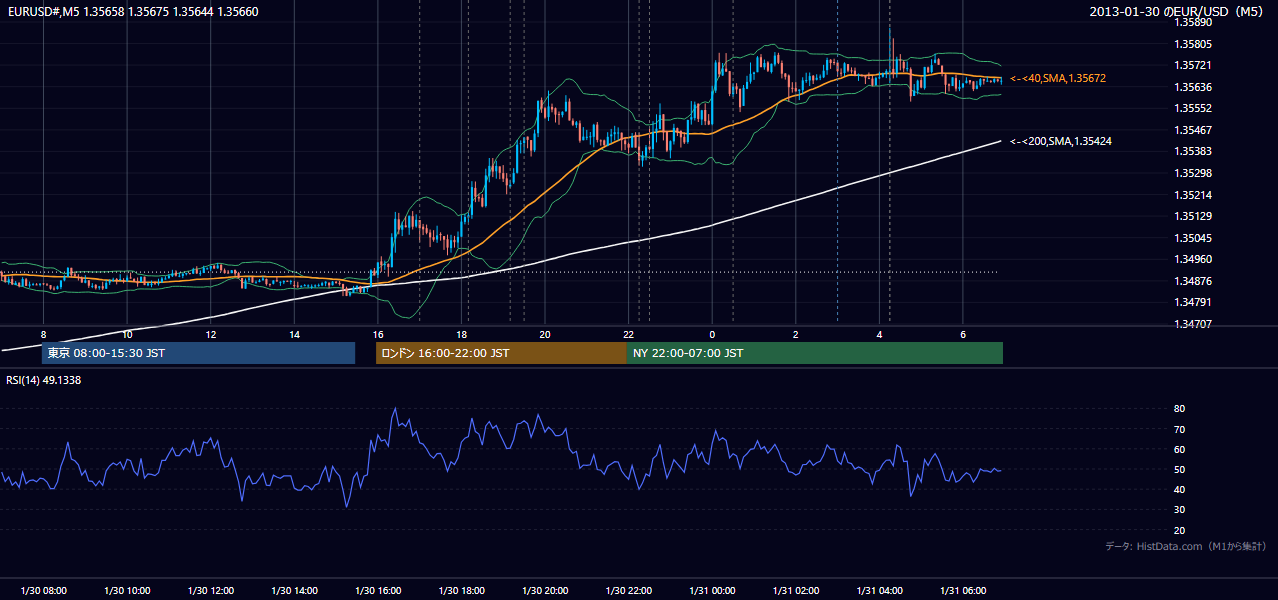Click the NY 22:00-07:00 JST session bar
The image size is (1278, 600).
[x=815, y=353]
